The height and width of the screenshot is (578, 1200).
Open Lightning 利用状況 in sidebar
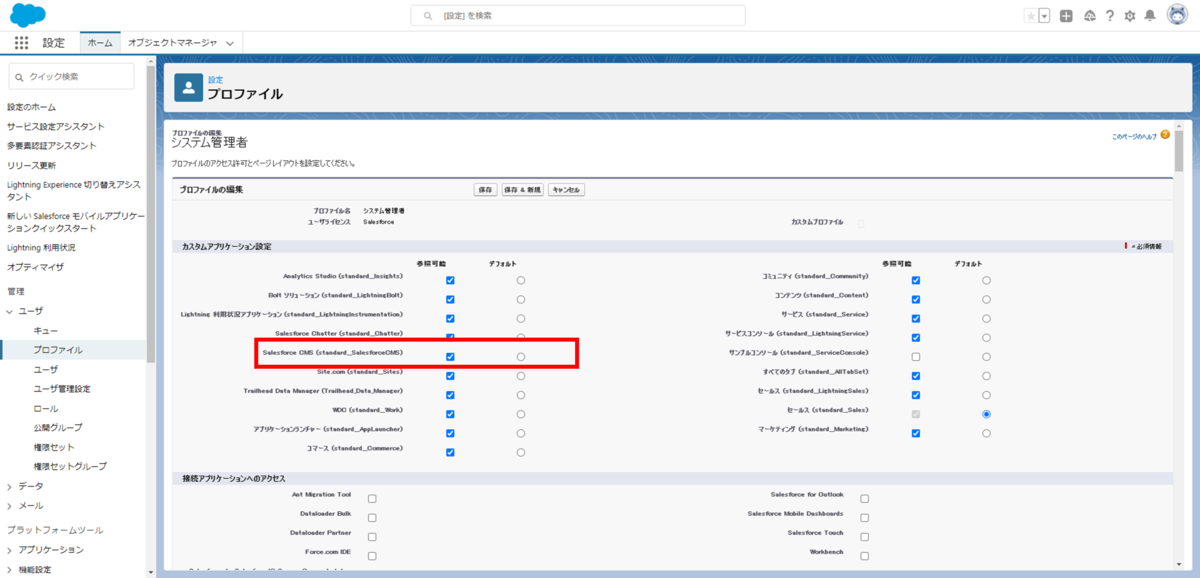(x=41, y=247)
